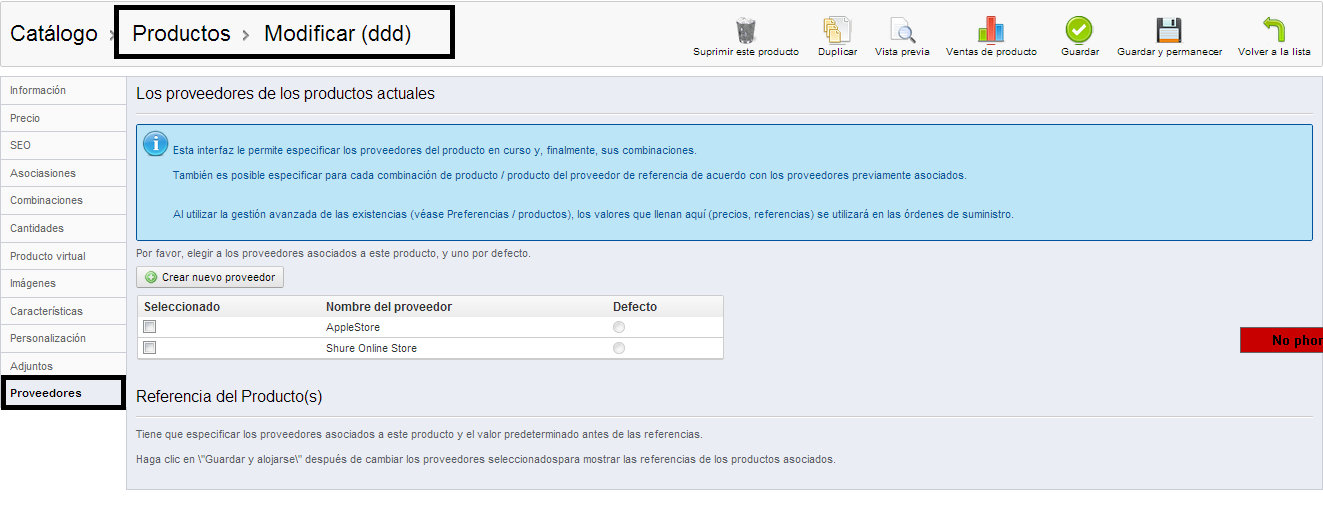The image size is (1323, 516).
Task: Click the blue info icon in notice box
Action: pos(156,144)
